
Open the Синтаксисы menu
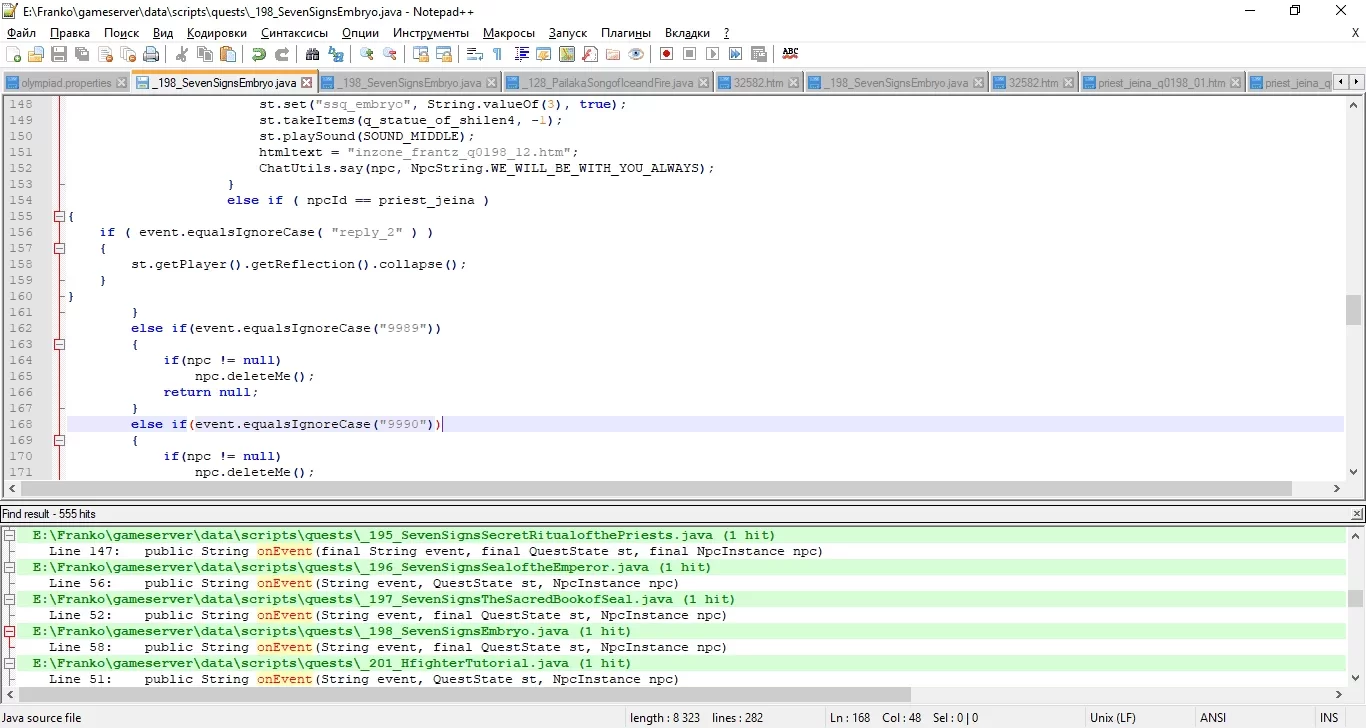click(x=294, y=33)
